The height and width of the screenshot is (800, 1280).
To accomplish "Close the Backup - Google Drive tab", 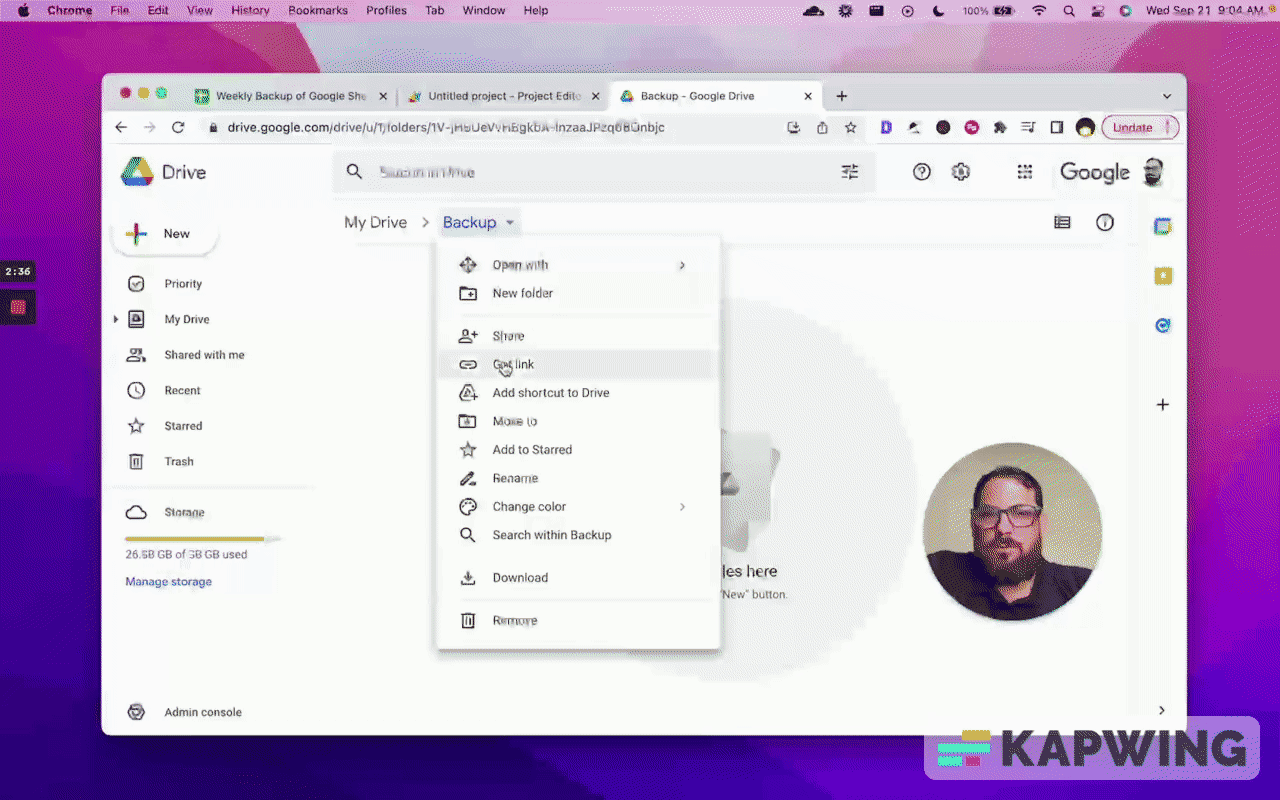I will pos(808,96).
